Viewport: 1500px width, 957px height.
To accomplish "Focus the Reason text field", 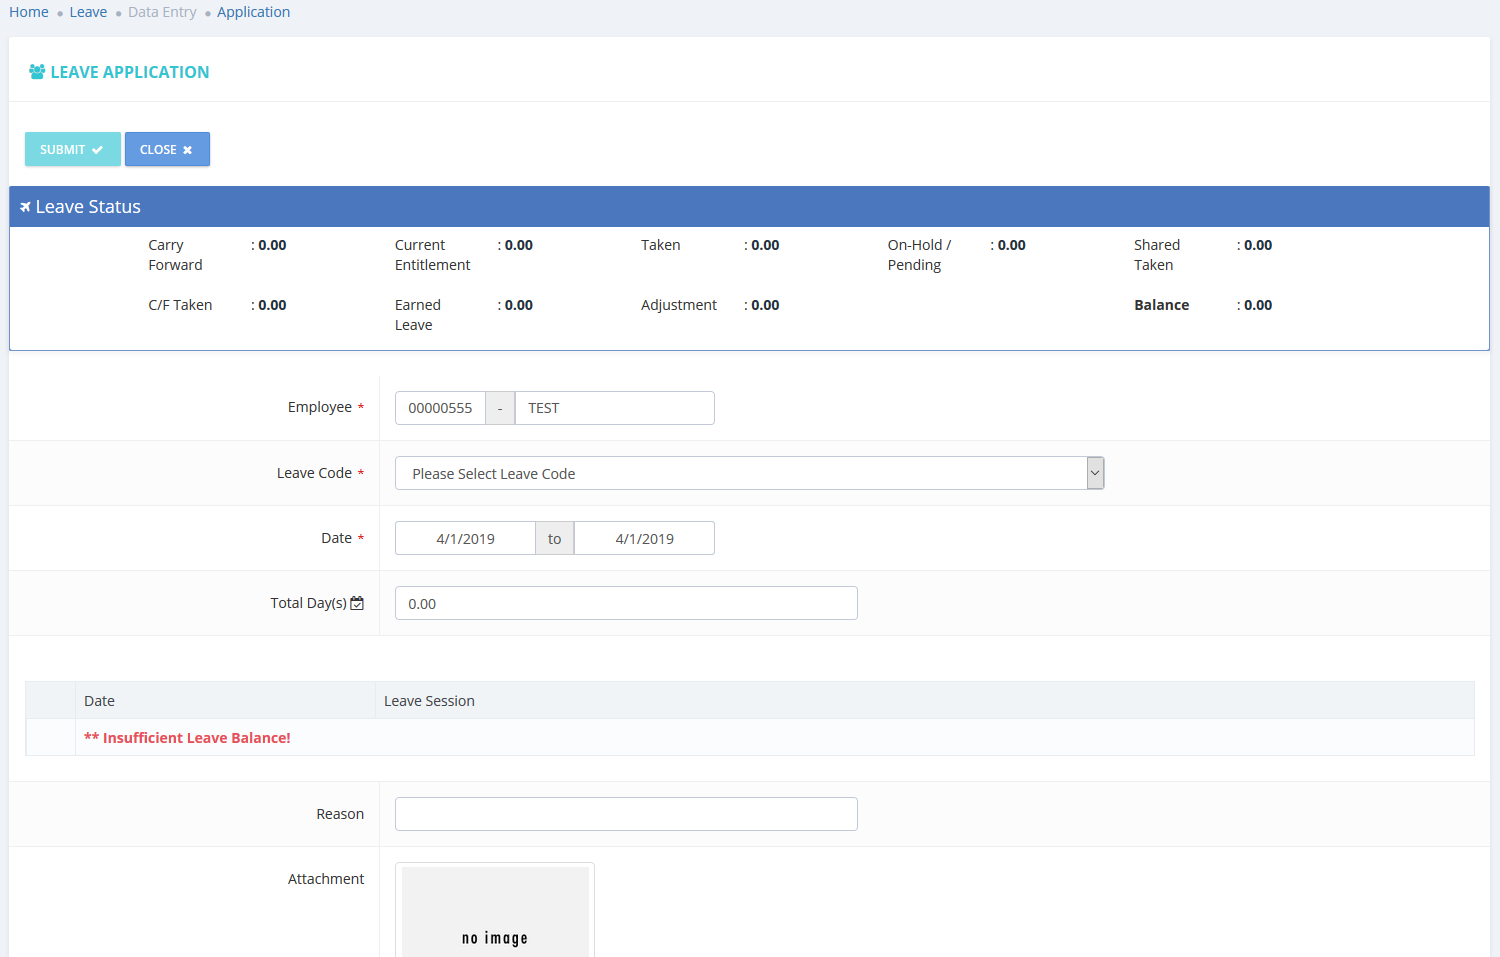I will pos(626,814).
